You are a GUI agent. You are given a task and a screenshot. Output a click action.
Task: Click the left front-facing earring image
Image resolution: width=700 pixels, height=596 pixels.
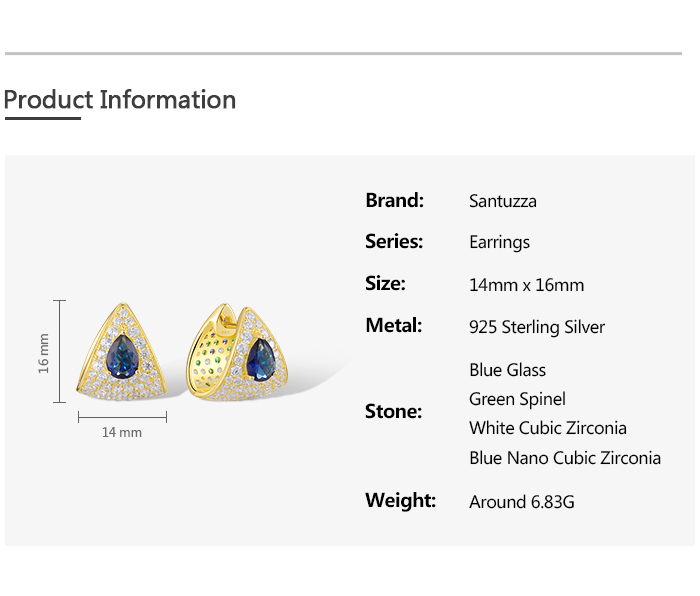(123, 355)
